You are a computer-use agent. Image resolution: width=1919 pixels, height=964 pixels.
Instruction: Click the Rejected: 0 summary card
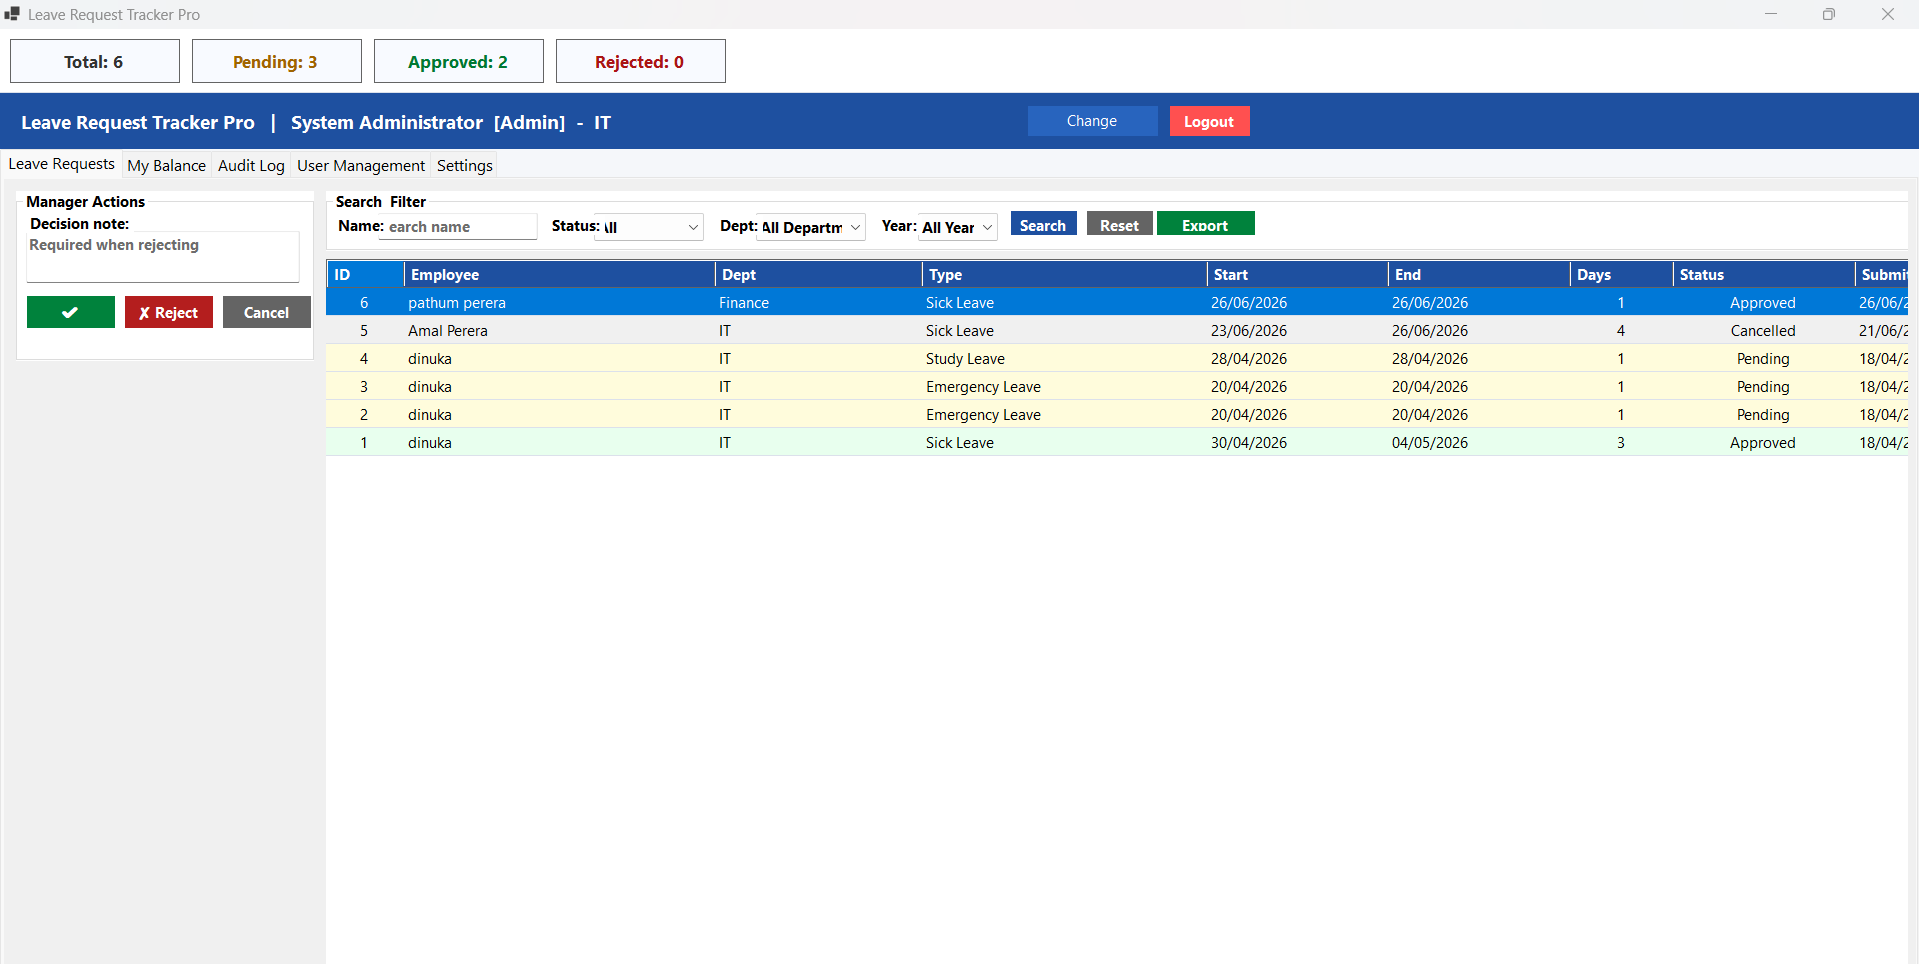click(641, 61)
